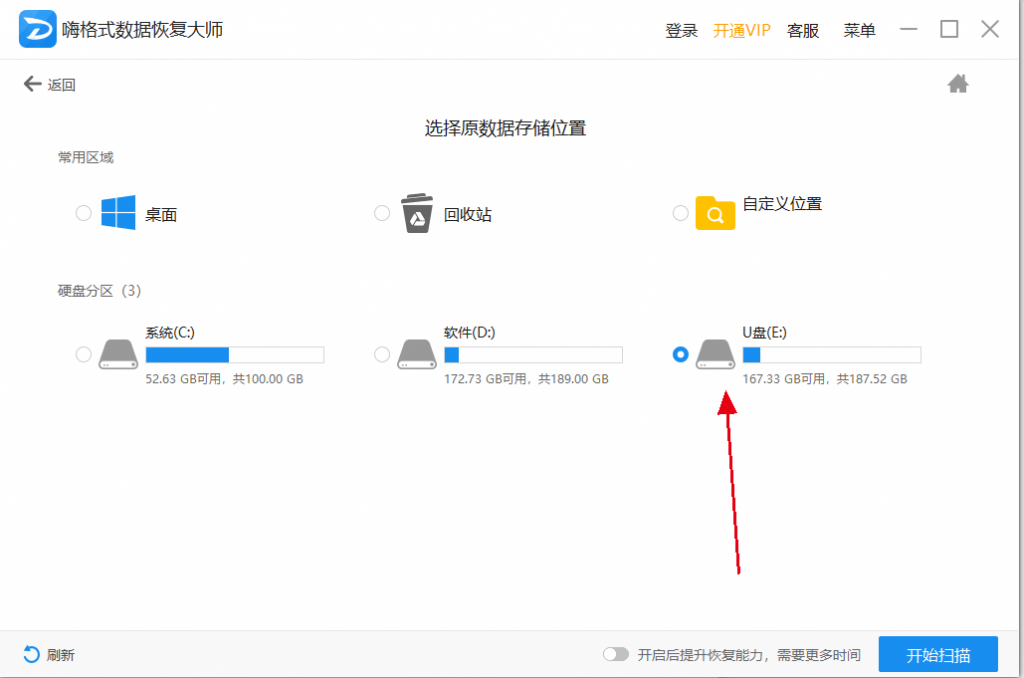Open 开通VIP in the title bar

coord(742,31)
